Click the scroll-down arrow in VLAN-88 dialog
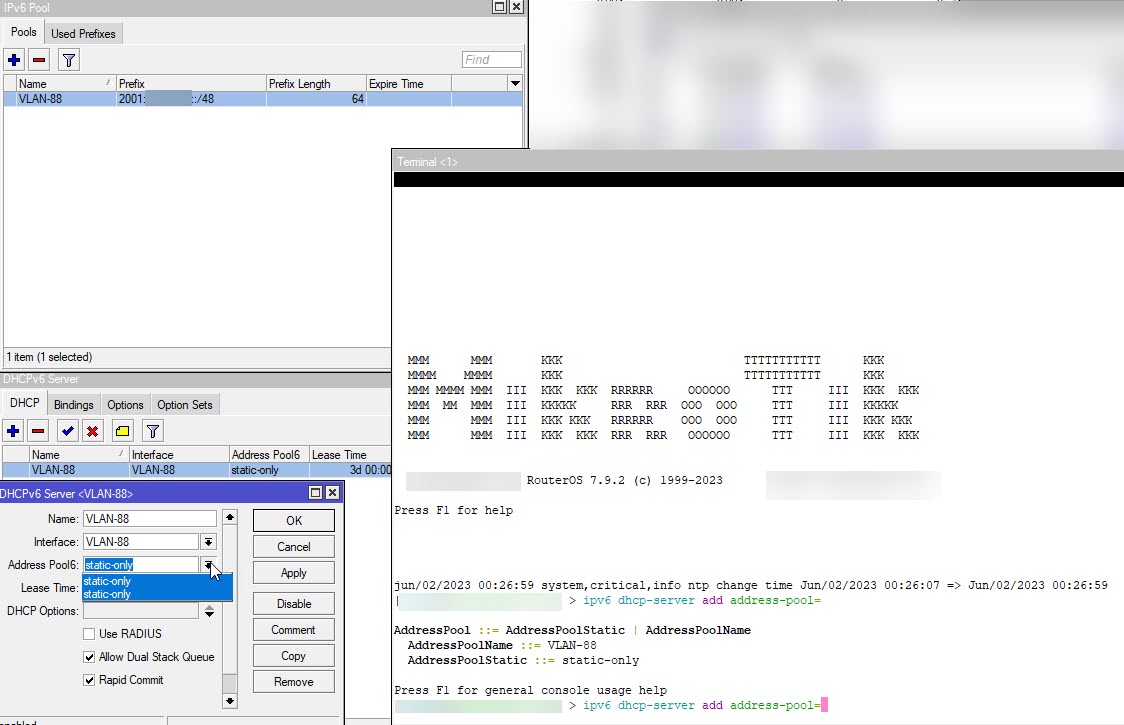The image size is (1124, 725). point(229,701)
